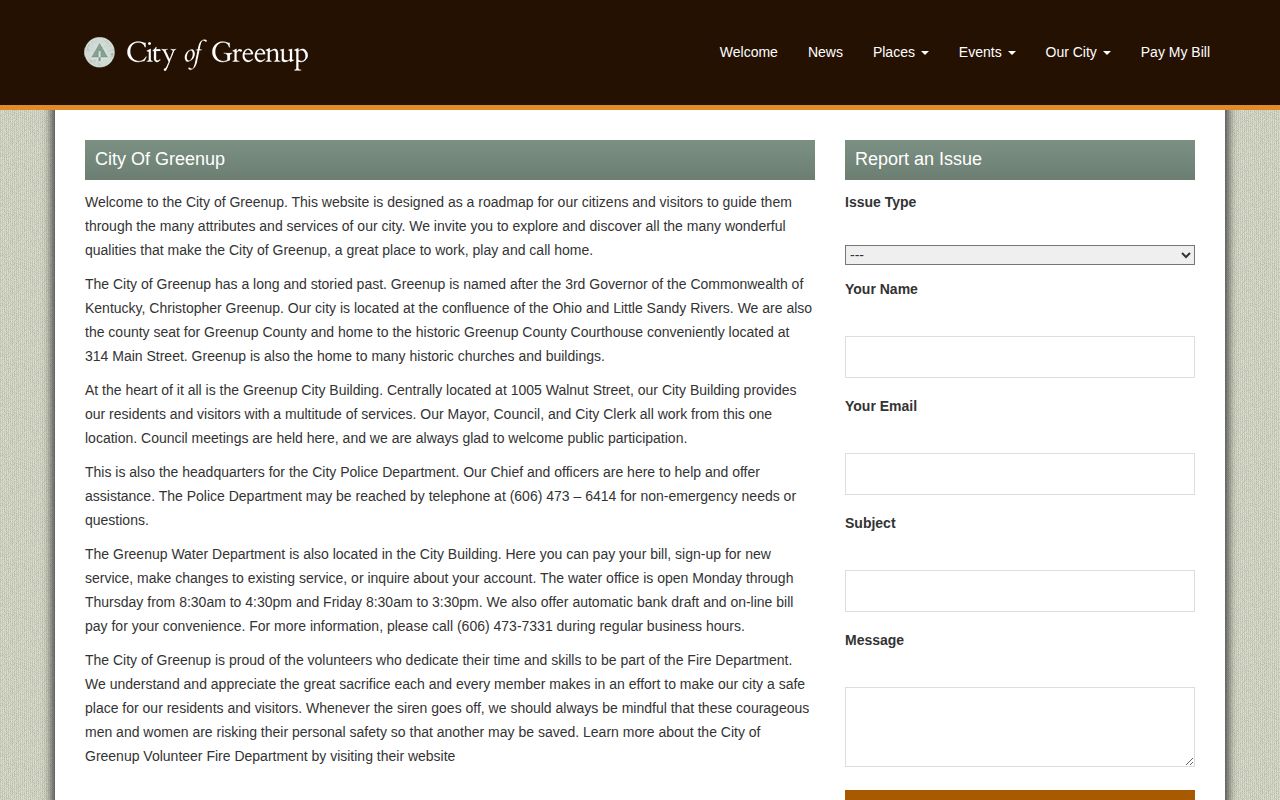Click the 'City Of Greenup' section heading
Image resolution: width=1280 pixels, height=800 pixels.
click(160, 159)
